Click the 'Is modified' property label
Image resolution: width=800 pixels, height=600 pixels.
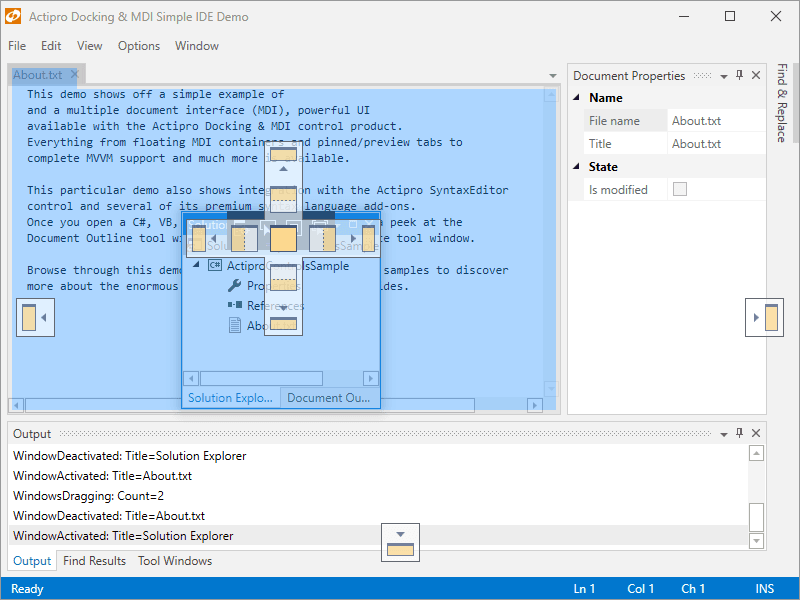(618, 189)
